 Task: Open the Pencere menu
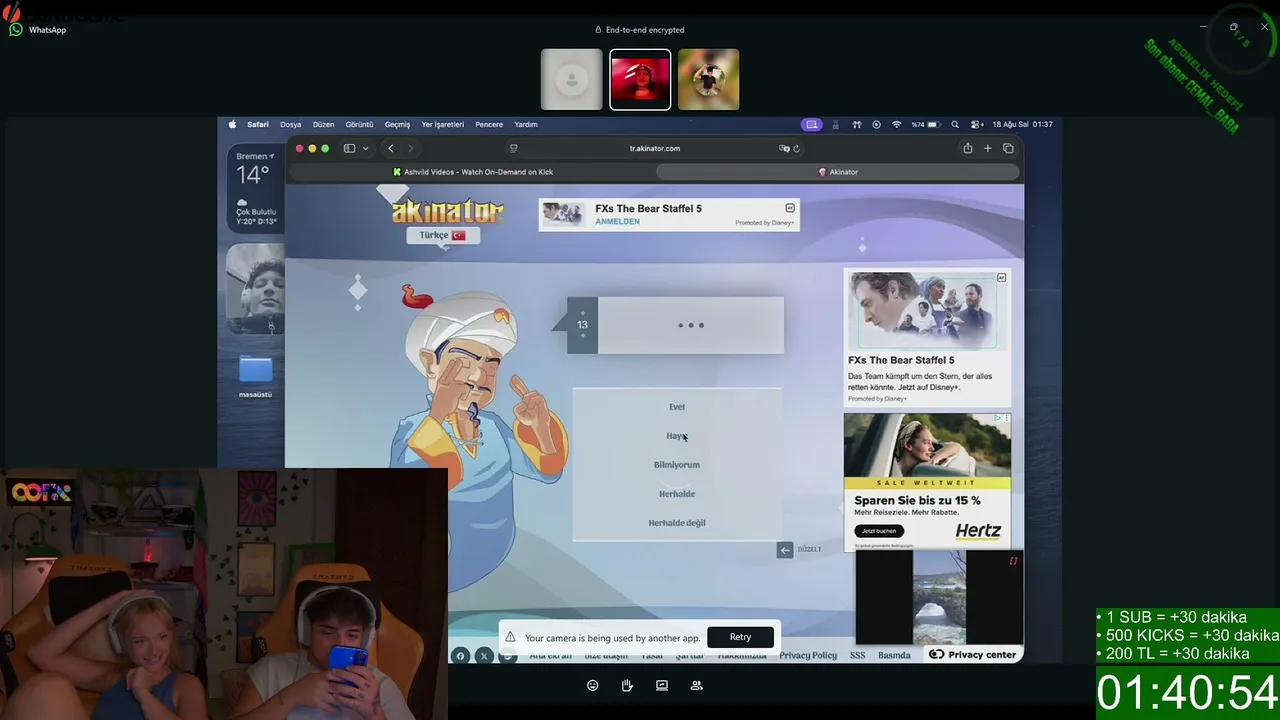pos(489,125)
